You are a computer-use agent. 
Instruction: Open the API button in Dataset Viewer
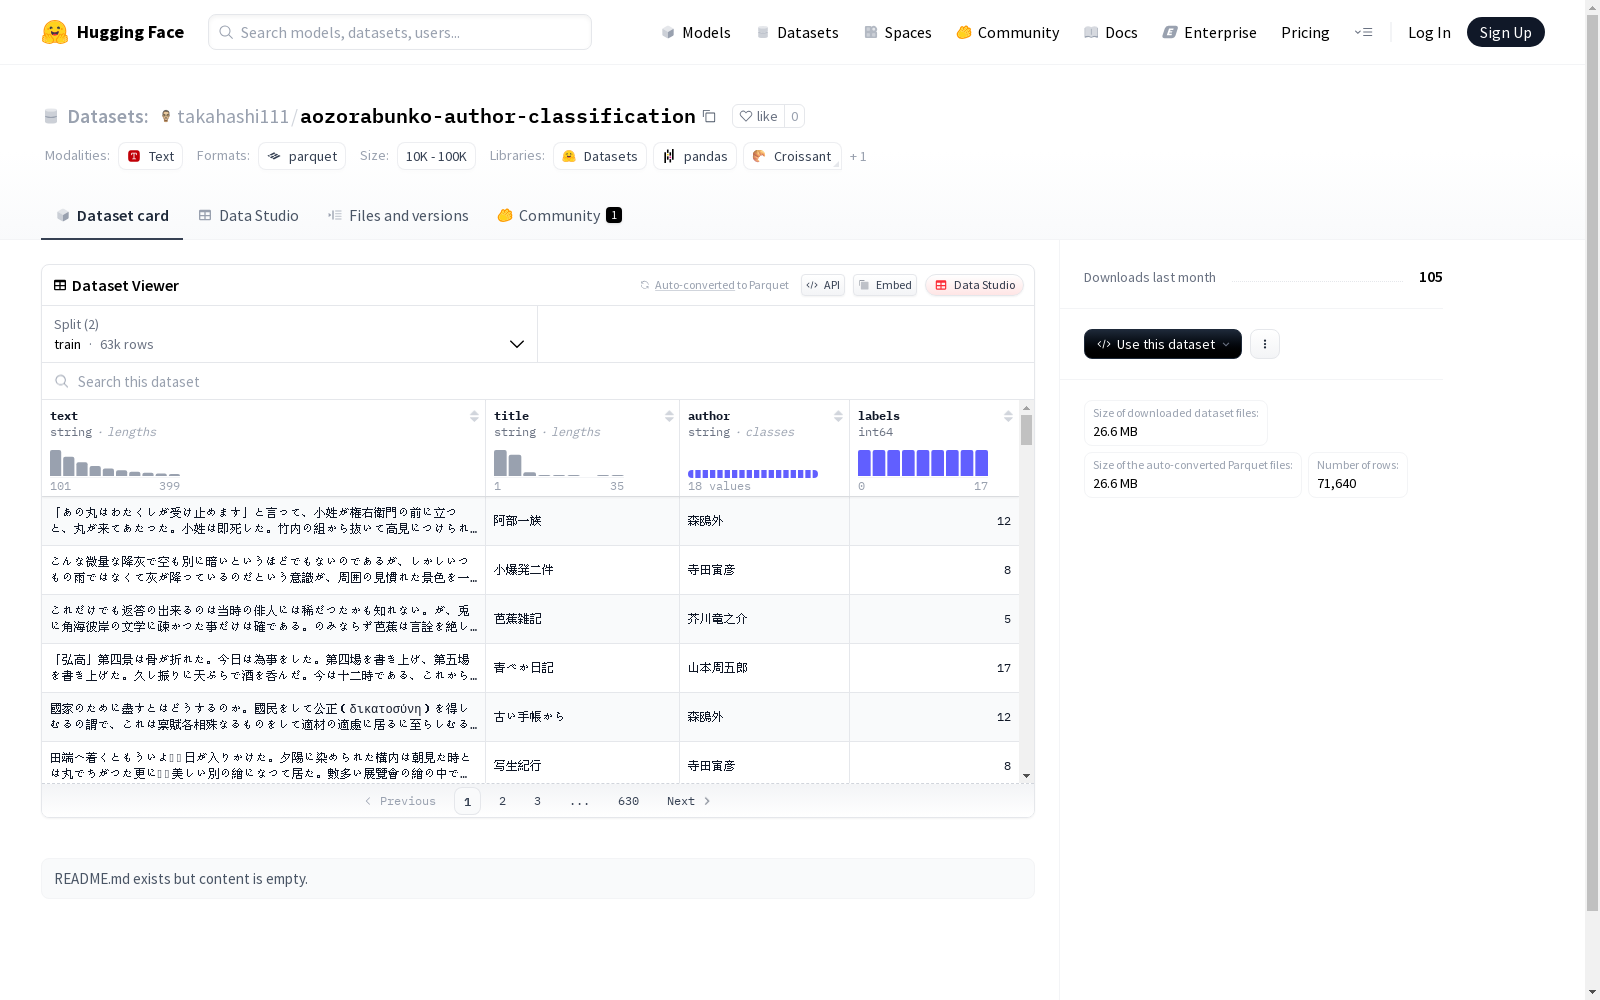coord(823,285)
